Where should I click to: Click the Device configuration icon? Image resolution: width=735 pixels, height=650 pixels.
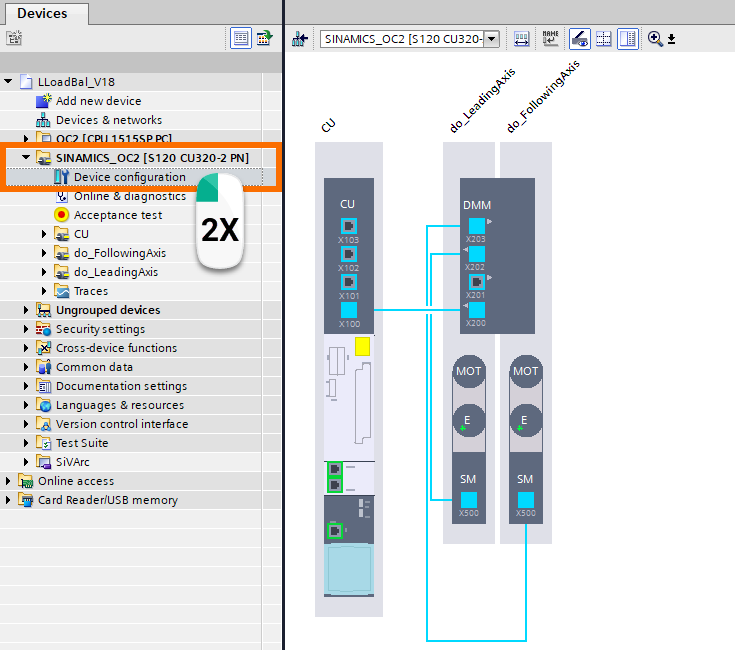pyautogui.click(x=61, y=177)
